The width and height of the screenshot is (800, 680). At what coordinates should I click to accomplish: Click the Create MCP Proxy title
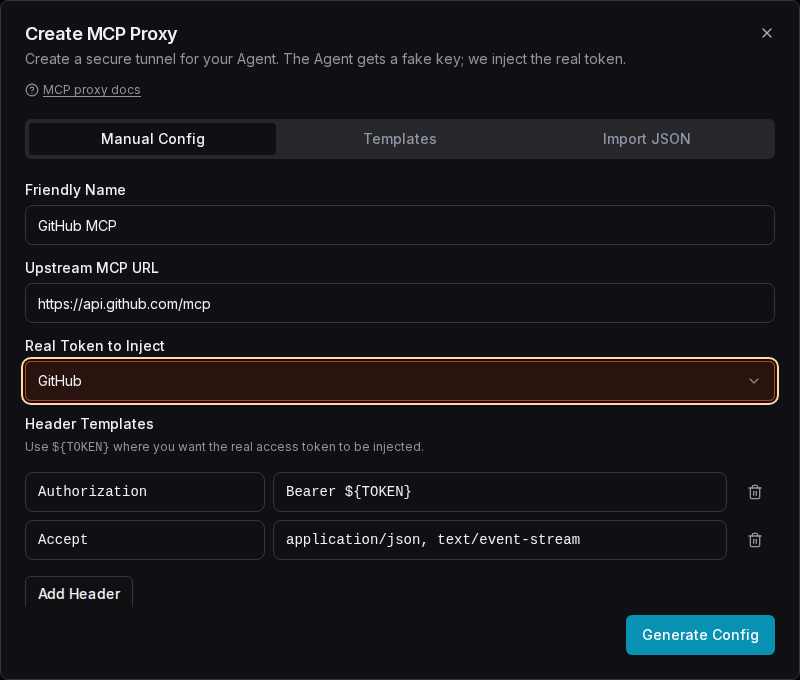coord(101,34)
